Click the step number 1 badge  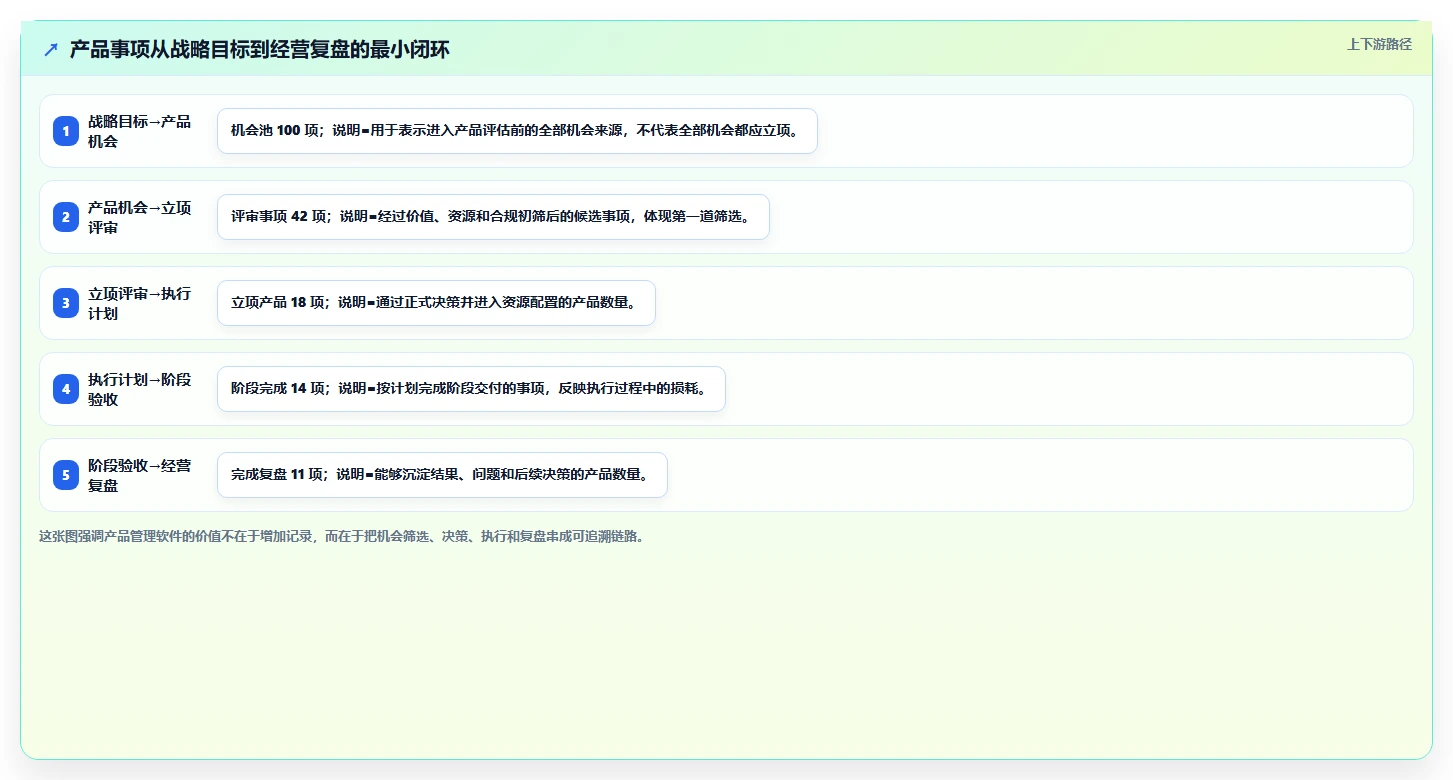pyautogui.click(x=66, y=131)
